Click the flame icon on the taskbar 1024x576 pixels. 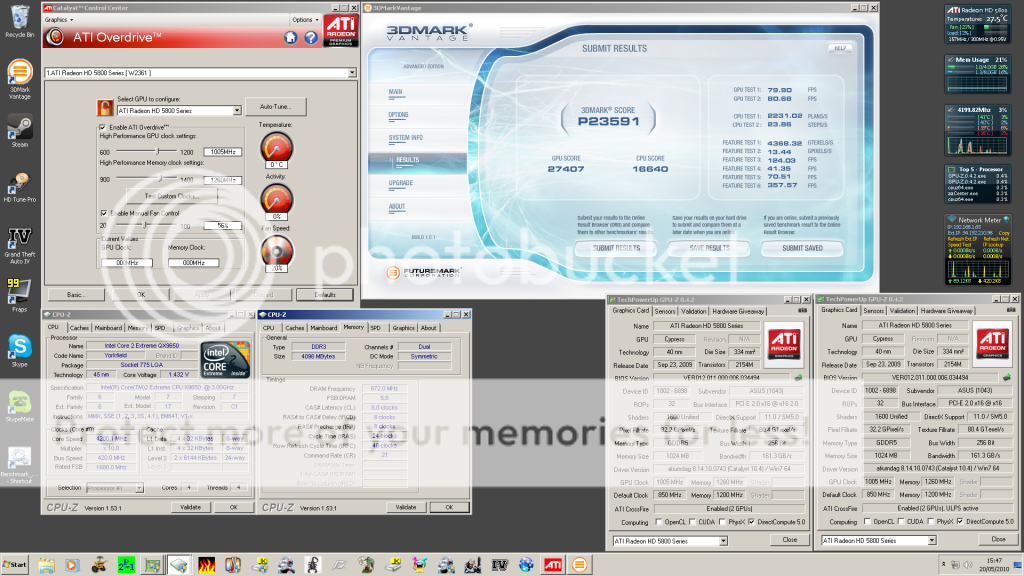[x=206, y=565]
